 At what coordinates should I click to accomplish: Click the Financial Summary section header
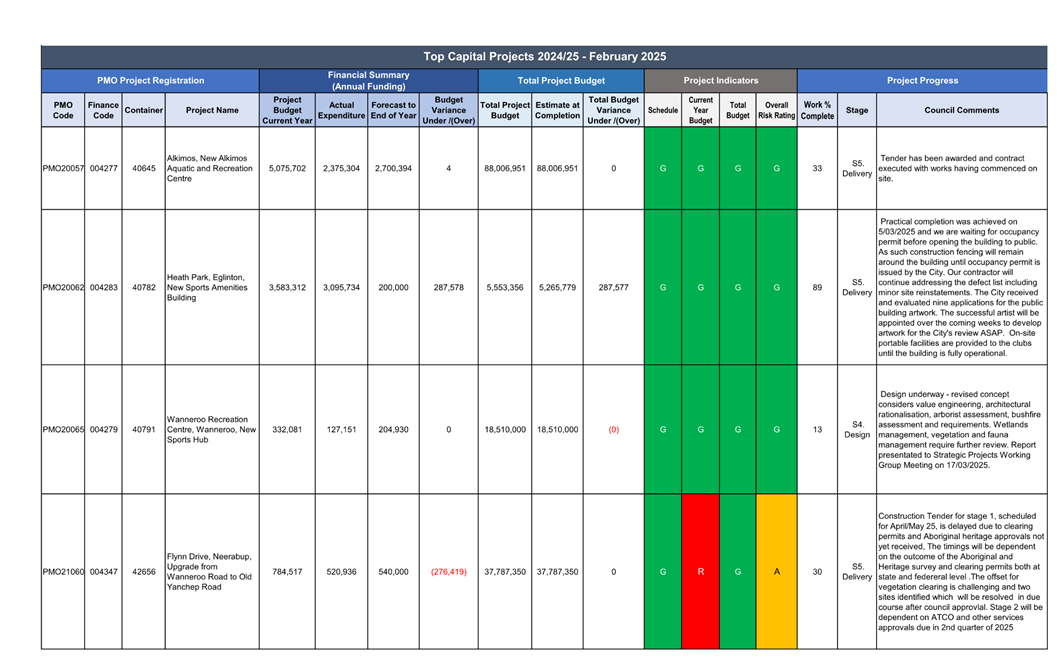[368, 81]
